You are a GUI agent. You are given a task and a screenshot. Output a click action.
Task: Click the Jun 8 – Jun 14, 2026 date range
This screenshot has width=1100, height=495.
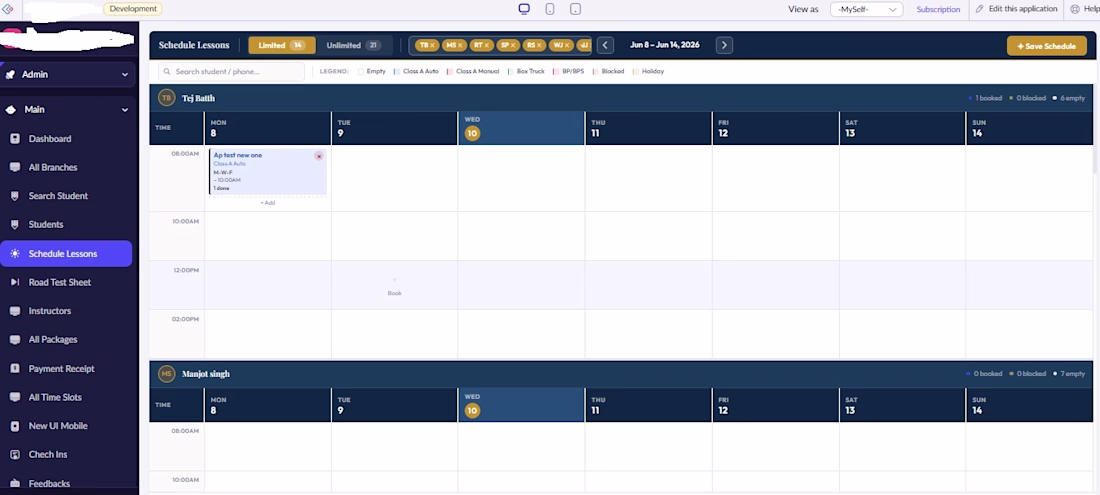click(x=664, y=45)
